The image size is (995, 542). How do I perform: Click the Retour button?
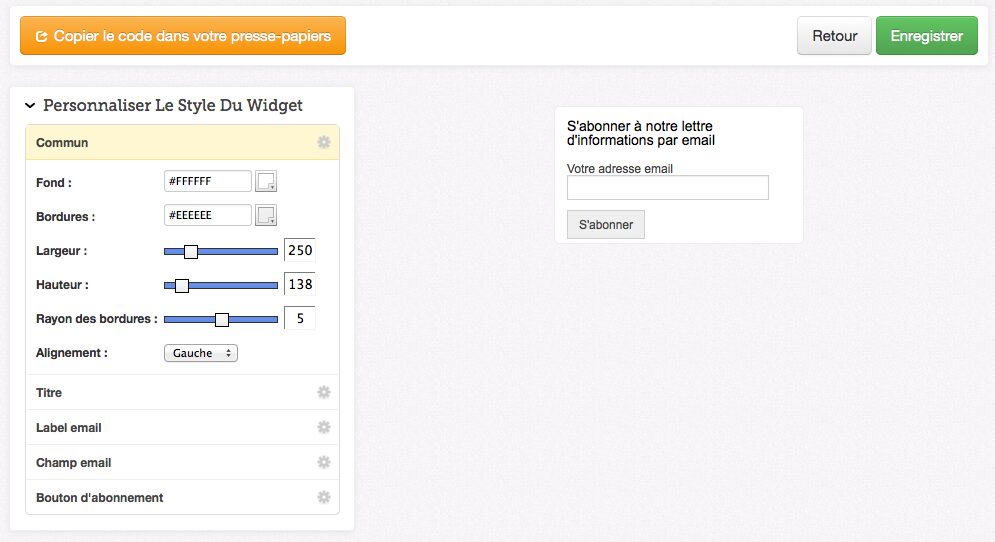coord(834,36)
